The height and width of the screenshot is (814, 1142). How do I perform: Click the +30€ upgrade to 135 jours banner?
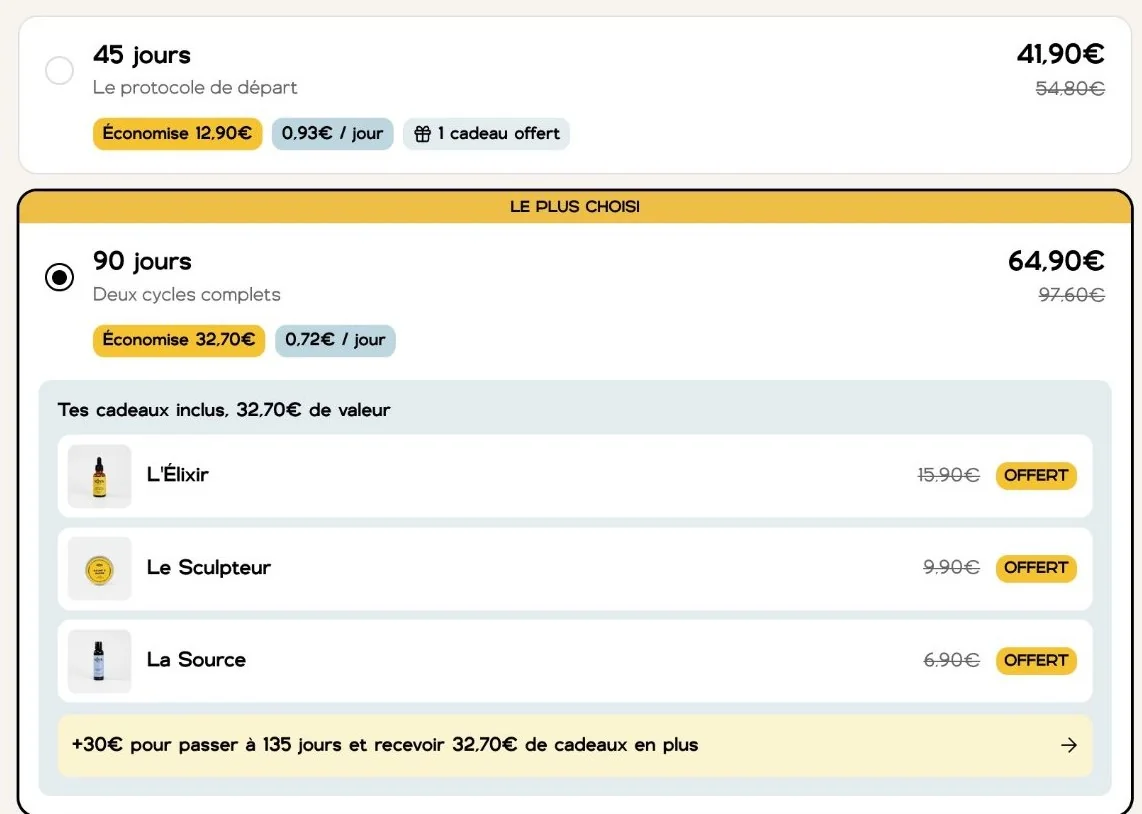(575, 745)
